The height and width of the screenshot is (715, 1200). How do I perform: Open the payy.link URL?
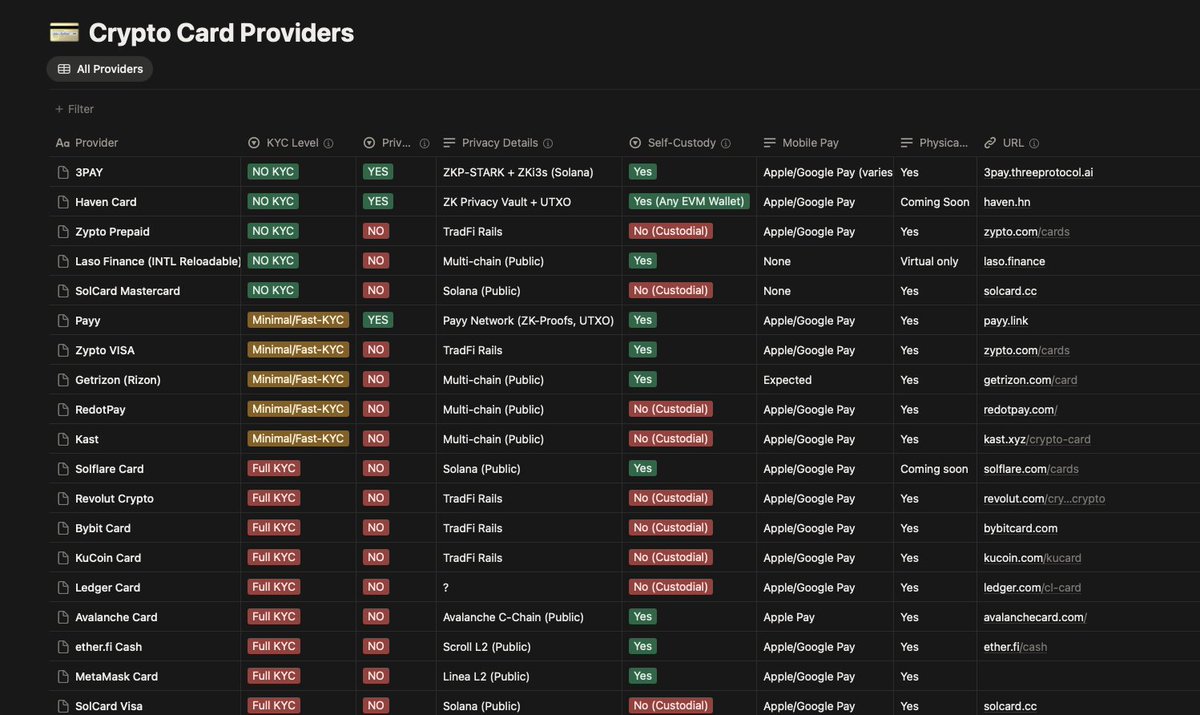point(1006,320)
